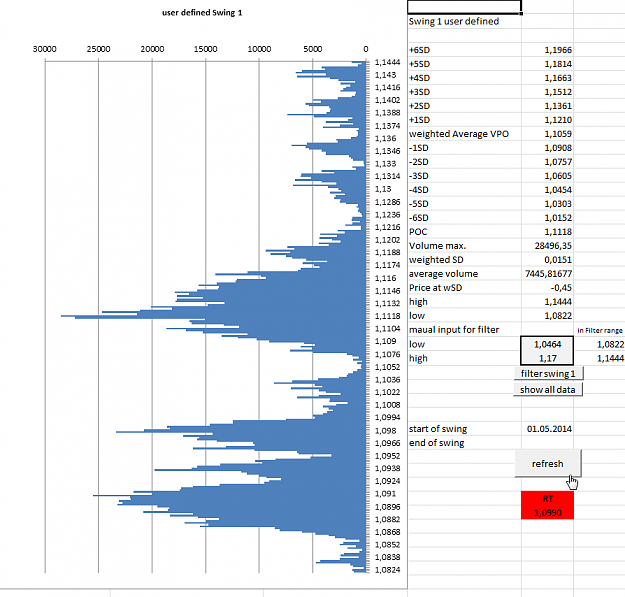
Task: Select the weighted Average VPO label
Action: pyautogui.click(x=459, y=134)
